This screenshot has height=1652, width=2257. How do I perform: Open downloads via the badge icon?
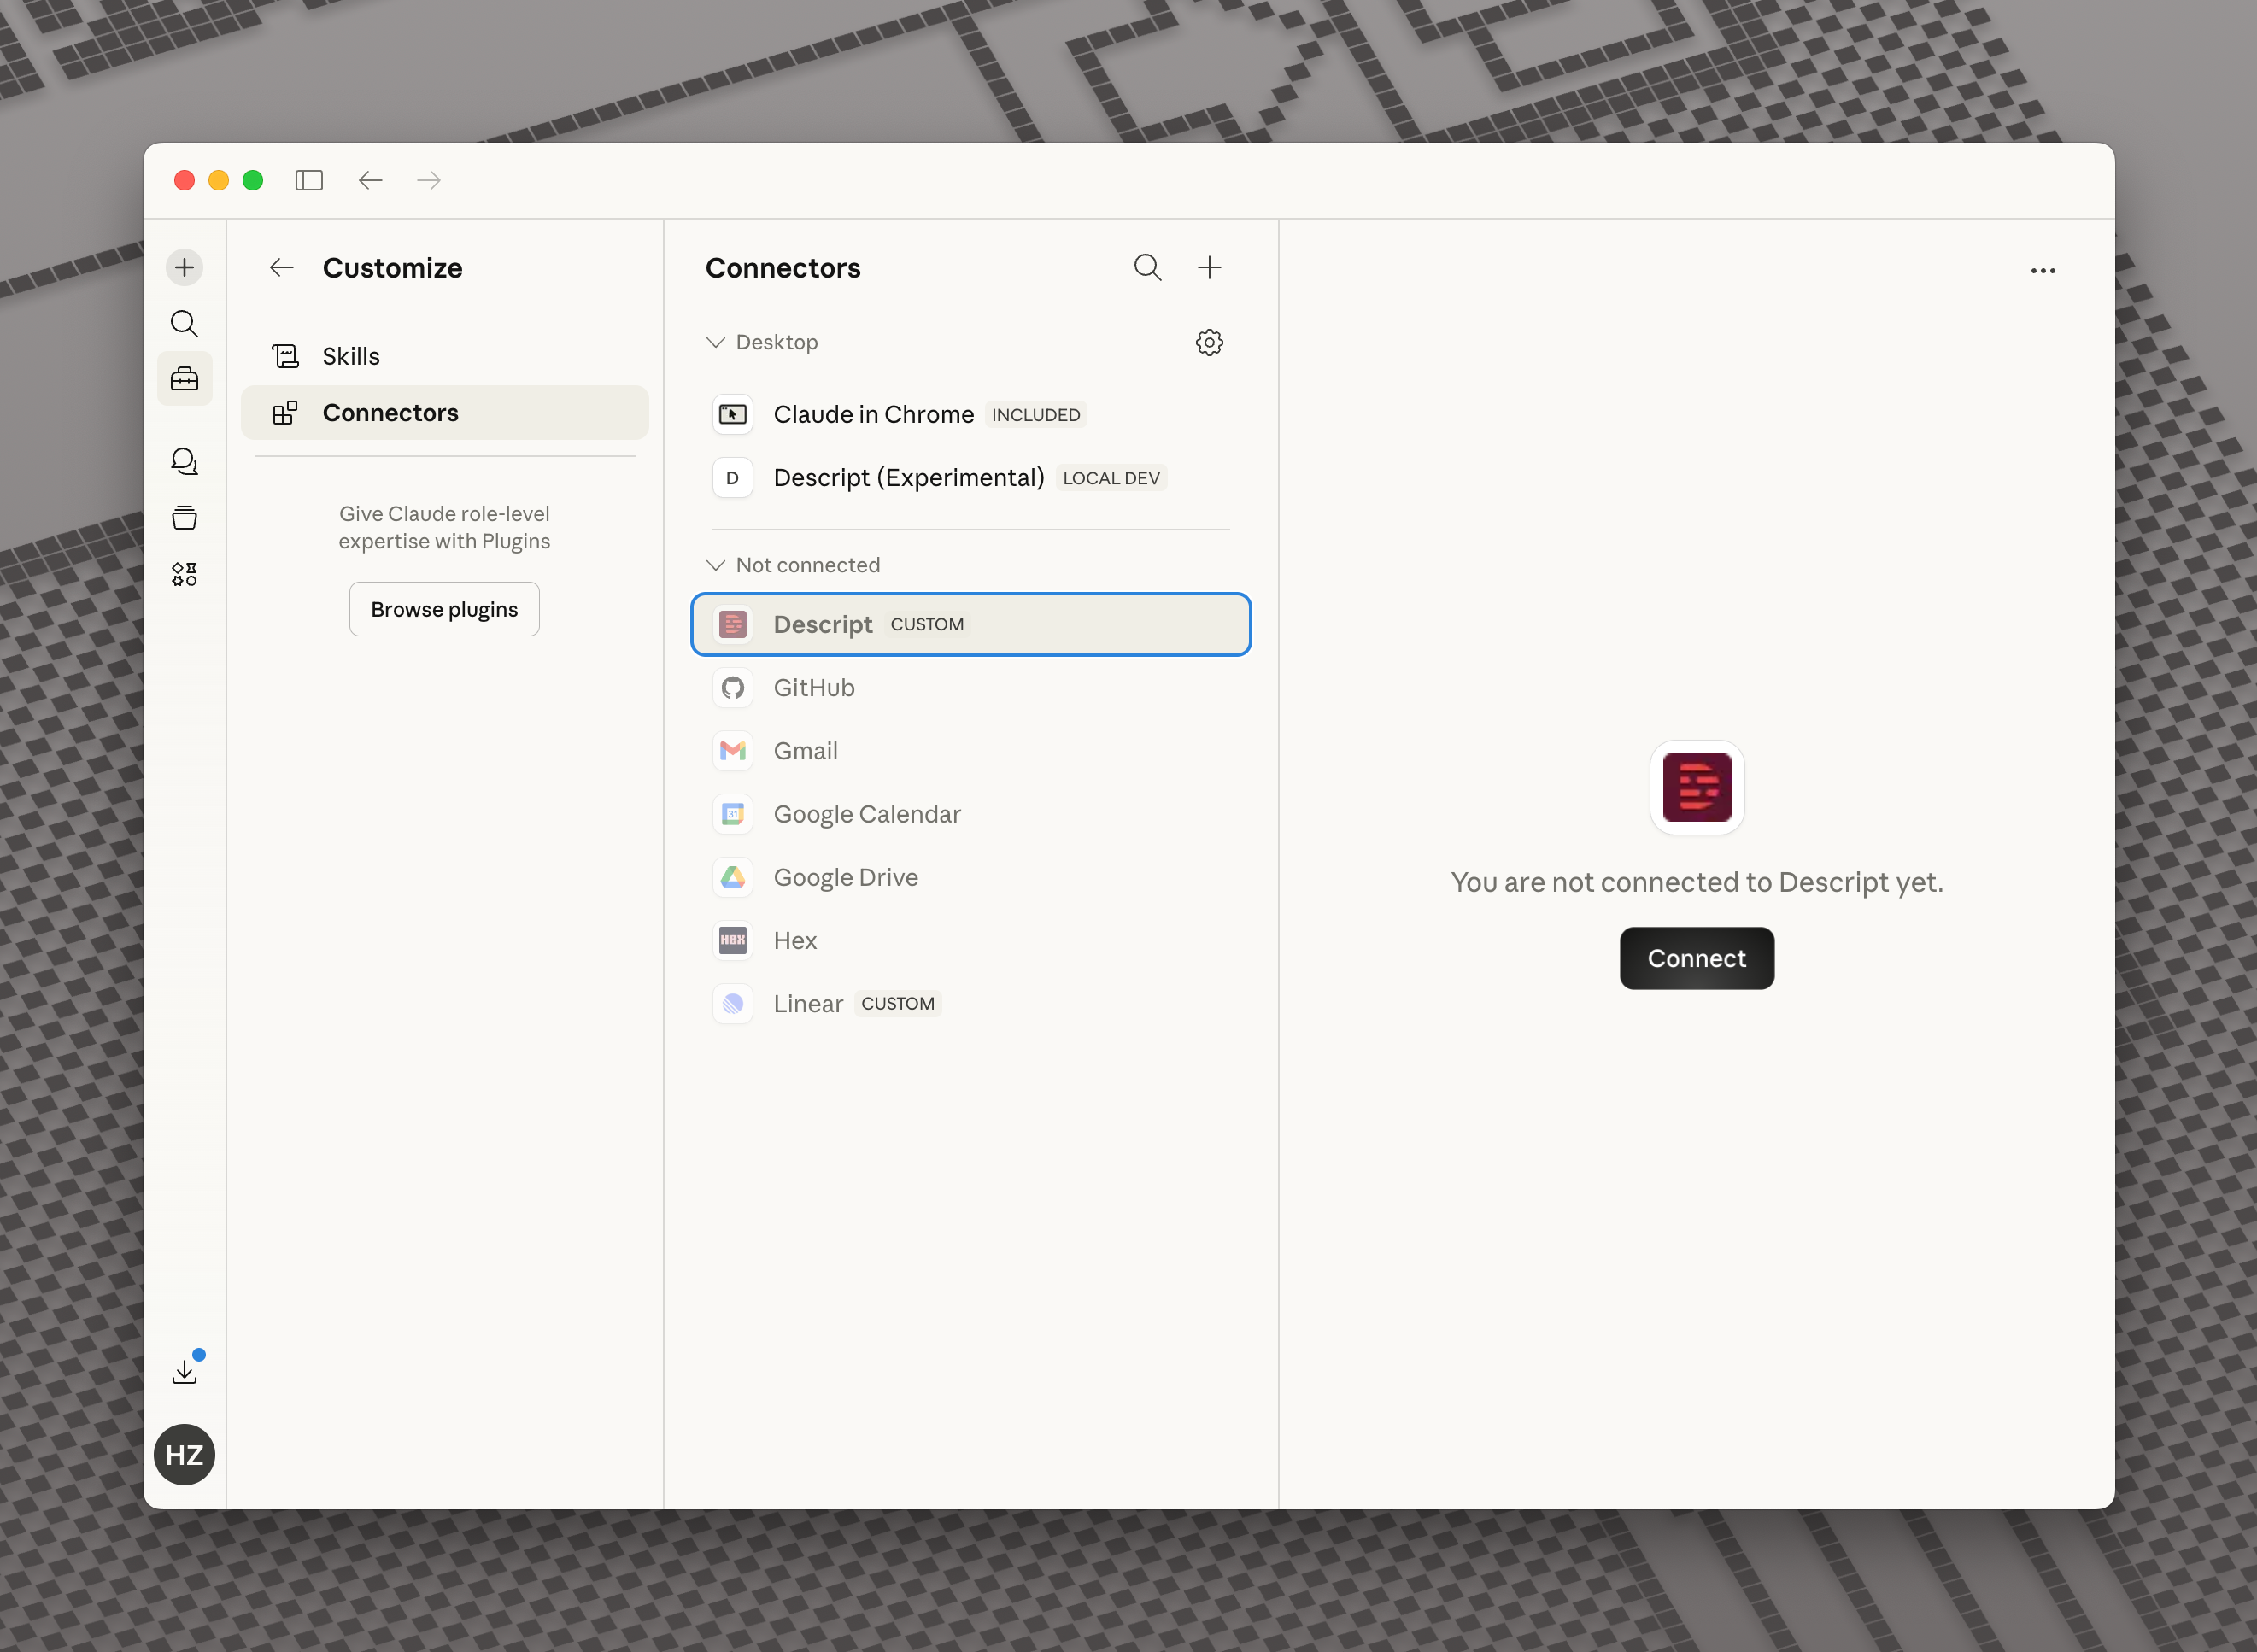(184, 1369)
